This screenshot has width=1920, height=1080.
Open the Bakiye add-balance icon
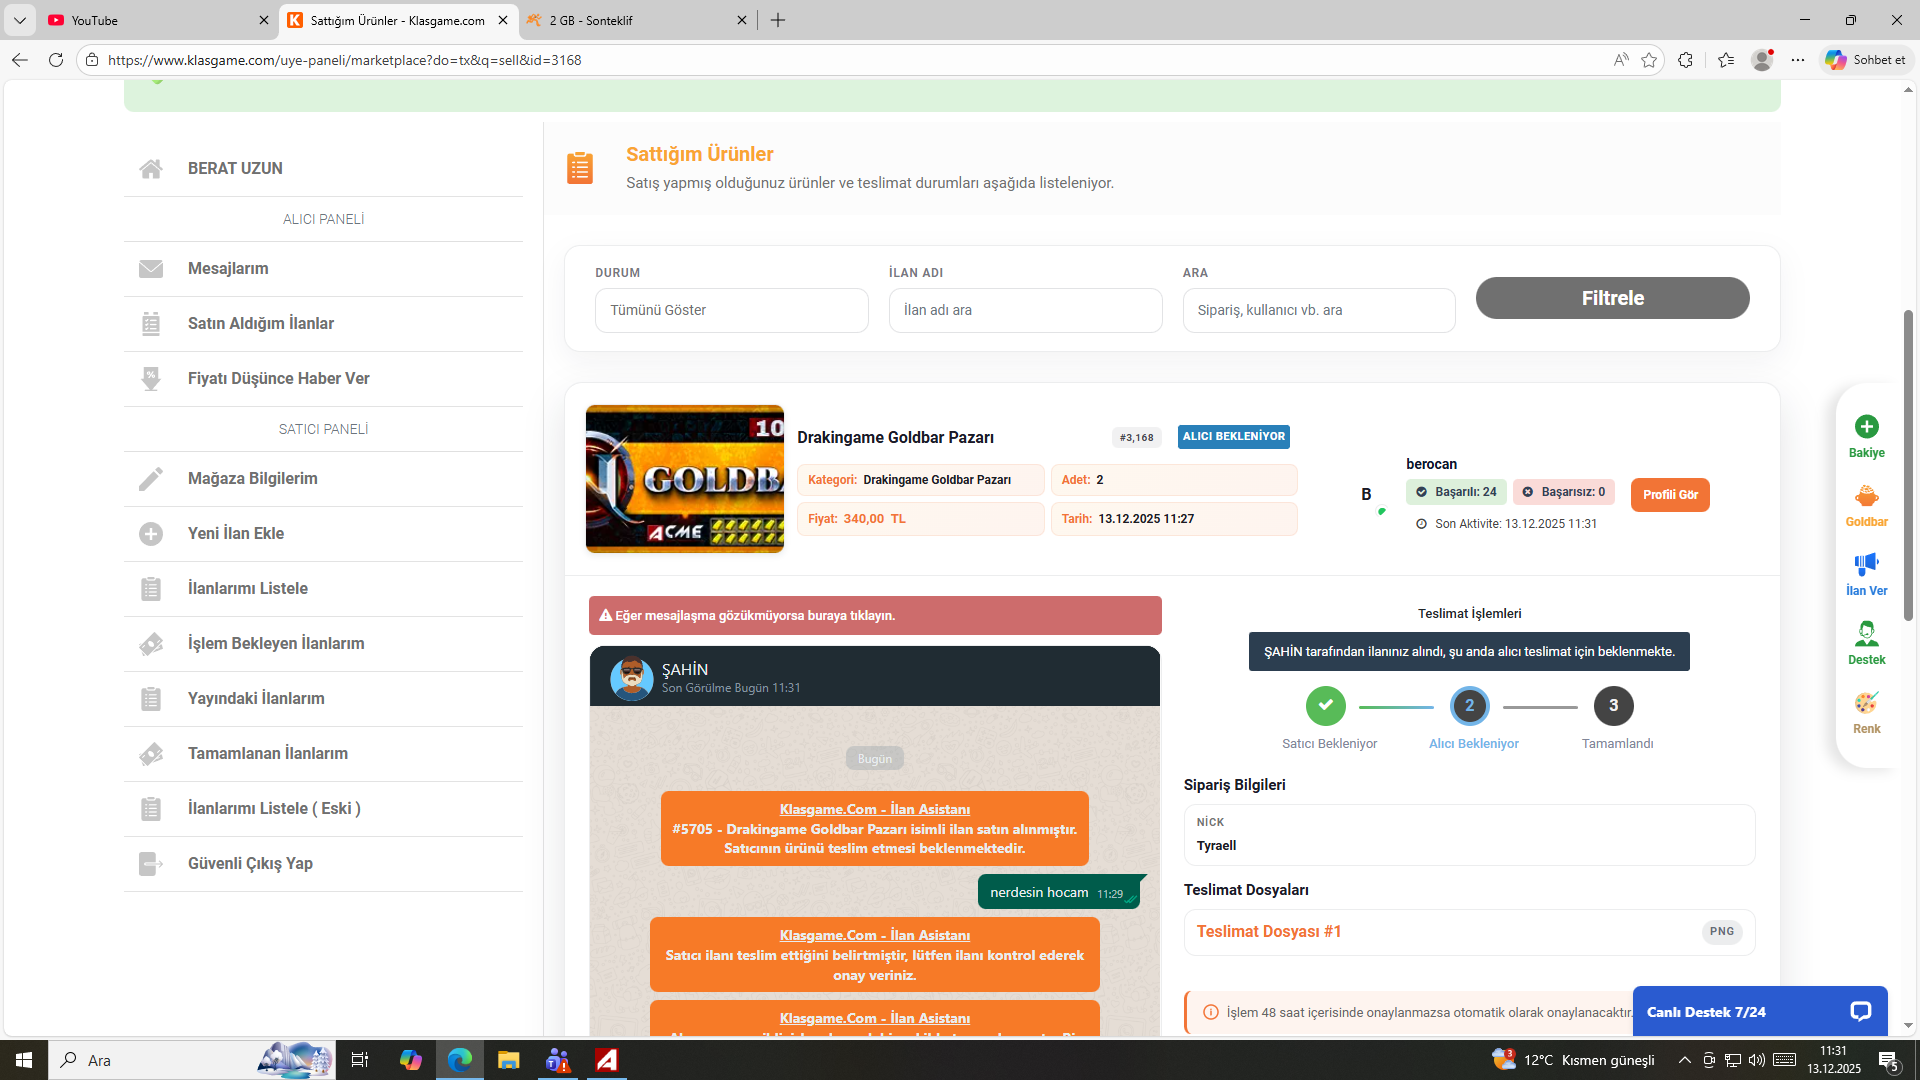point(1866,427)
